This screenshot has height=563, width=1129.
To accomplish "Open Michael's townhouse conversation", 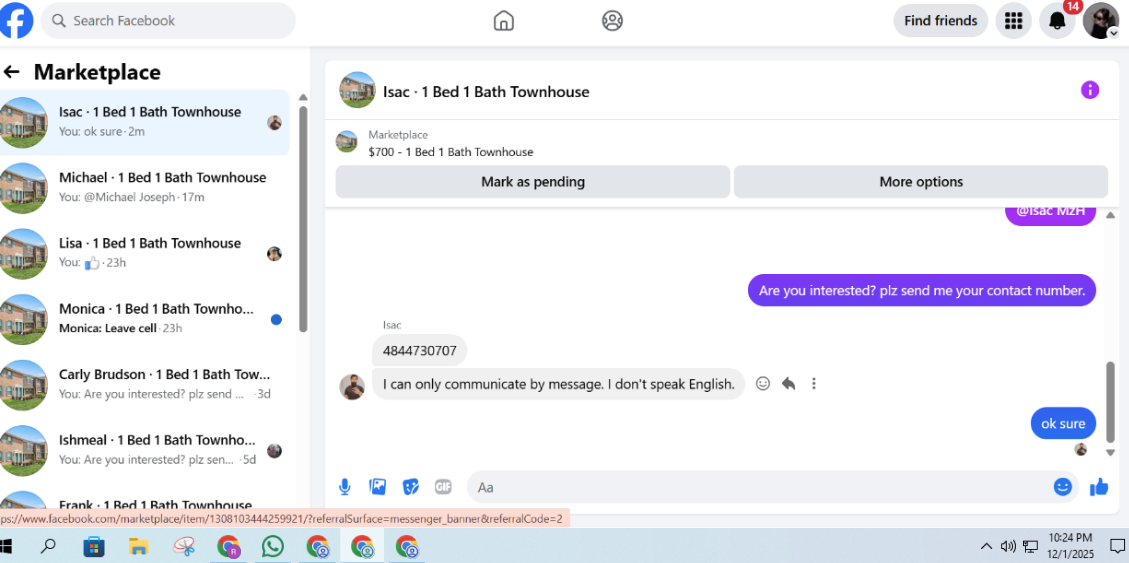I will tap(144, 188).
